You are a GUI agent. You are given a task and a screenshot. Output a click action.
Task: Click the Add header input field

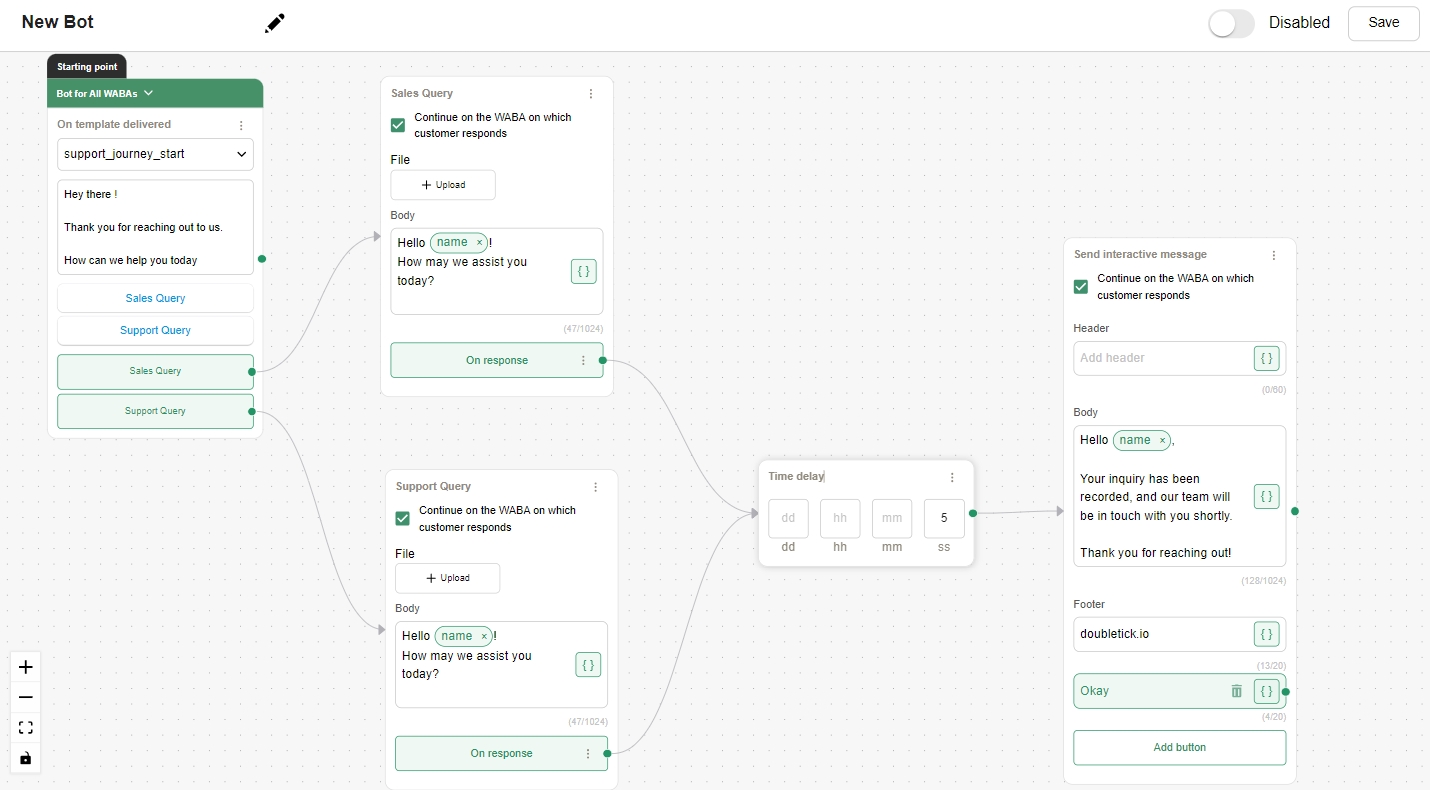pos(1162,358)
